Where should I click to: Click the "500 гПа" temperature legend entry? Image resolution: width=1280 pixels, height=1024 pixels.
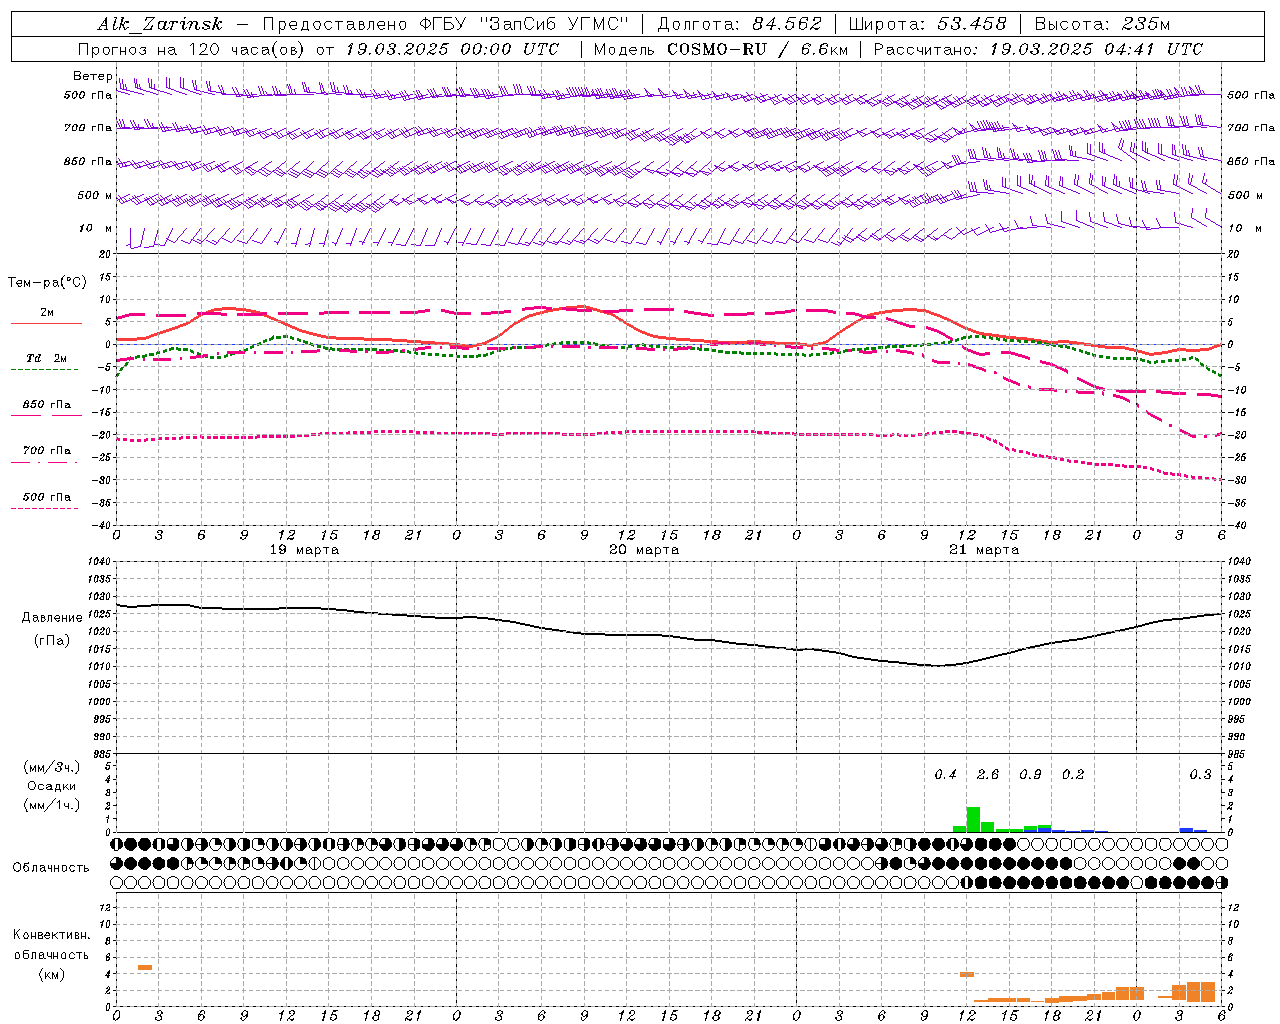tap(47, 497)
